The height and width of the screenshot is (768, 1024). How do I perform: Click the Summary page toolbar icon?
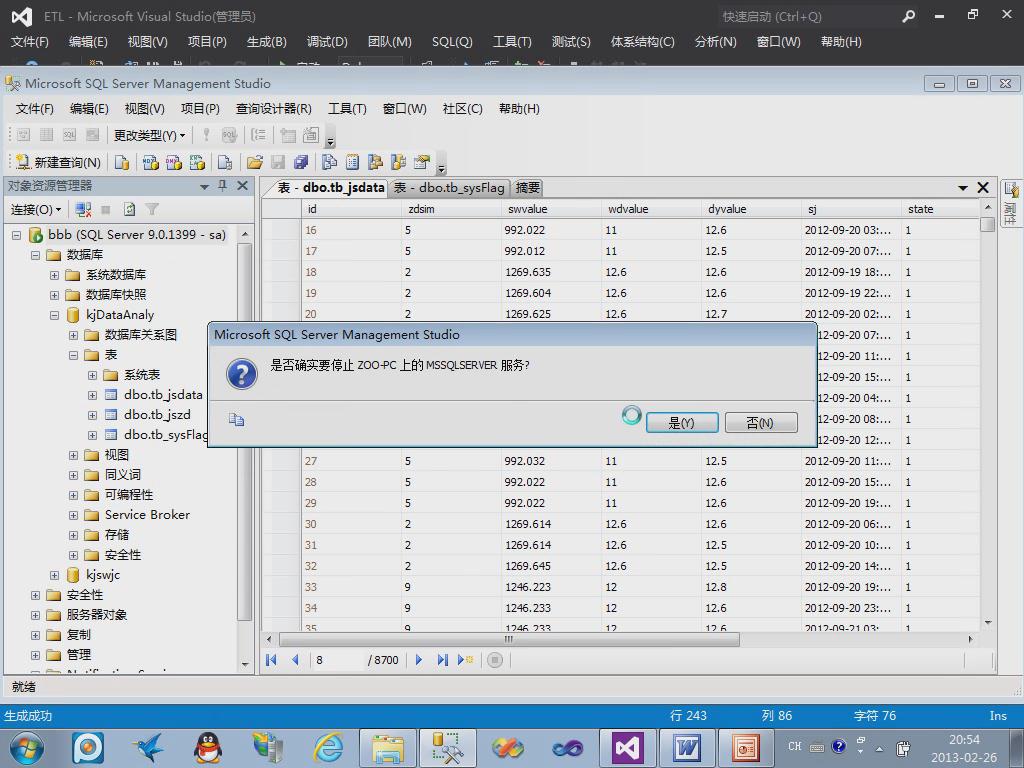(353, 162)
